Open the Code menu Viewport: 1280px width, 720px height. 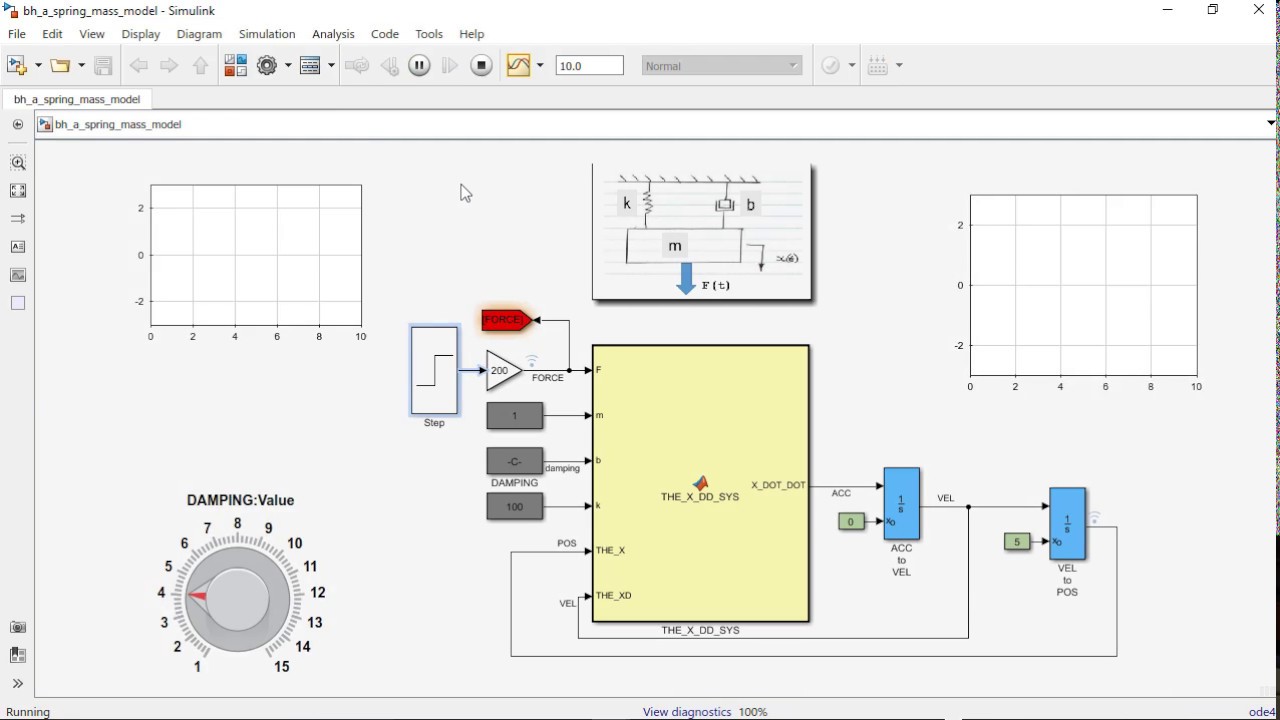(x=385, y=34)
